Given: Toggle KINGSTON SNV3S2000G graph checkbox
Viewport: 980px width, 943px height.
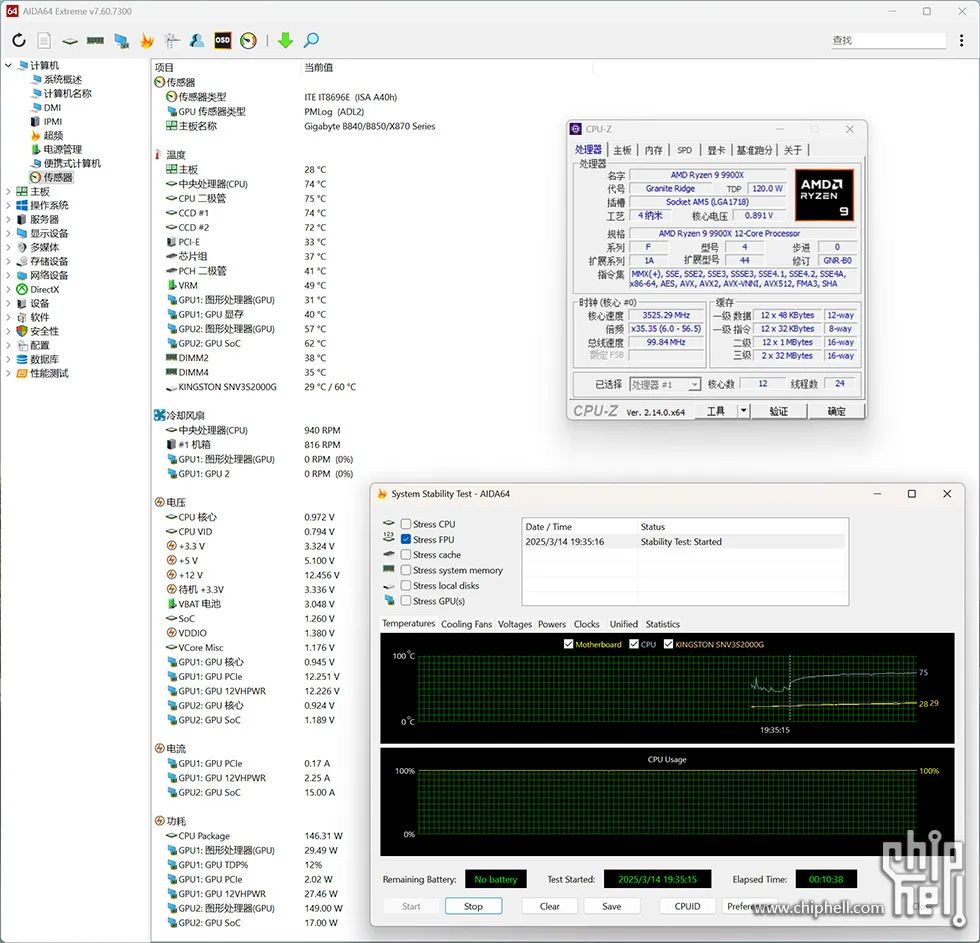Looking at the screenshot, I should point(668,644).
